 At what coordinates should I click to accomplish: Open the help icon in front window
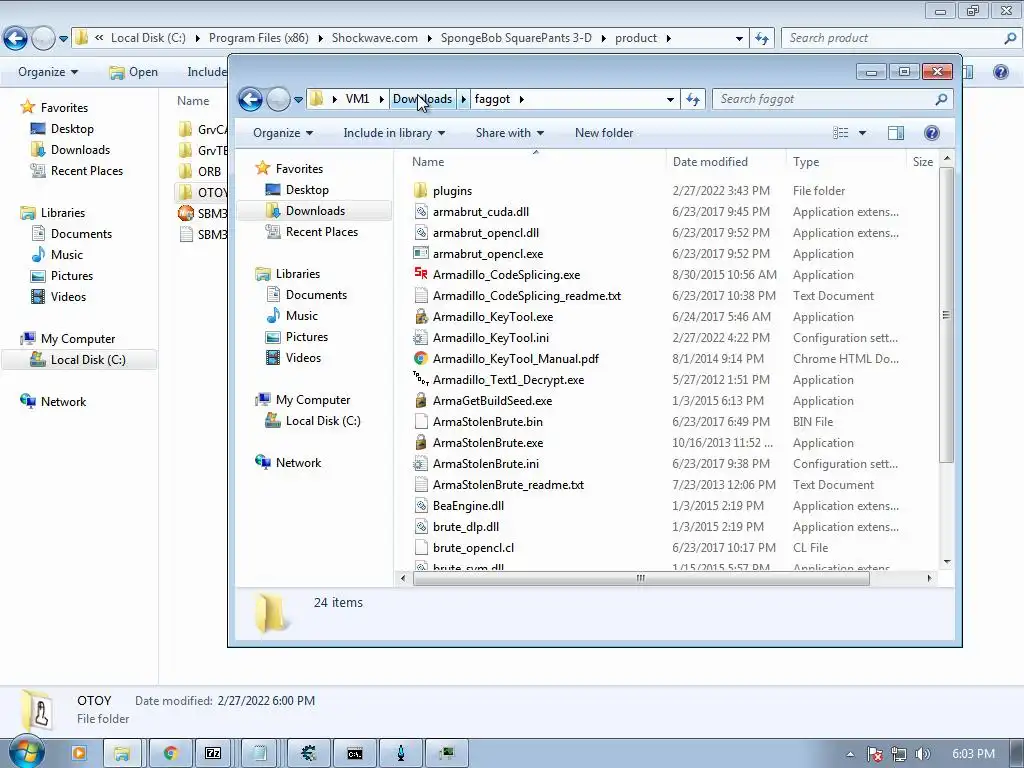(x=932, y=133)
